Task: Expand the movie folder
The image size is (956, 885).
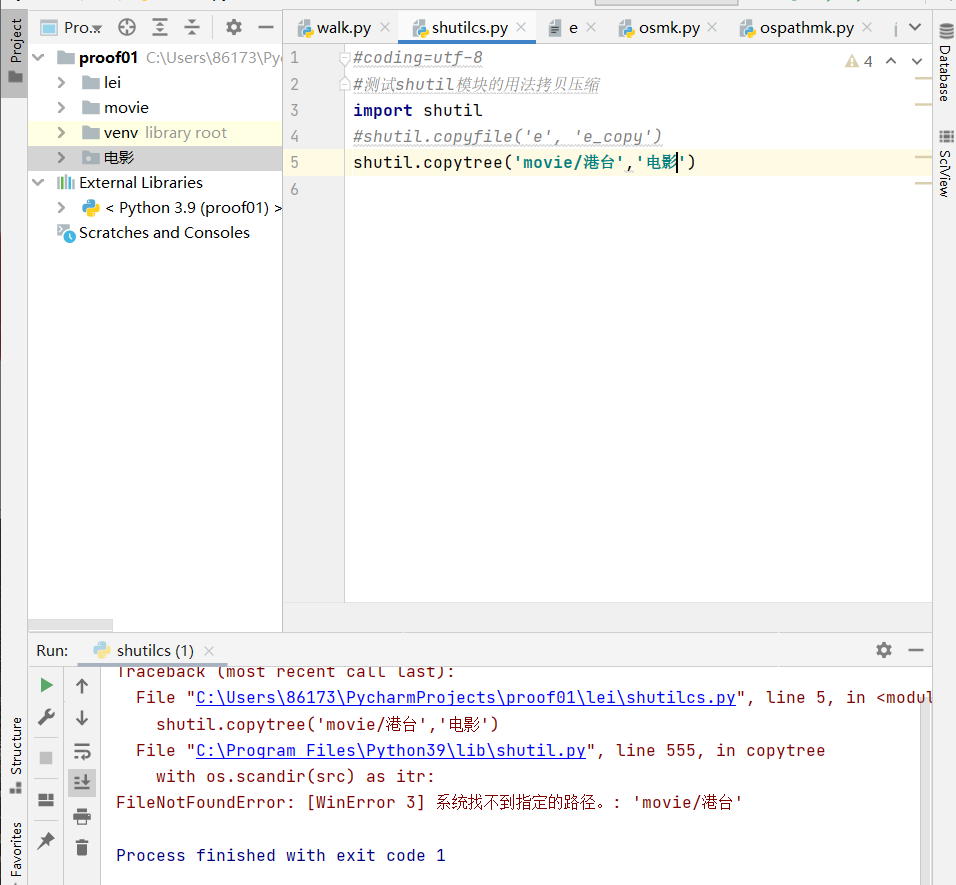Action: pos(61,108)
